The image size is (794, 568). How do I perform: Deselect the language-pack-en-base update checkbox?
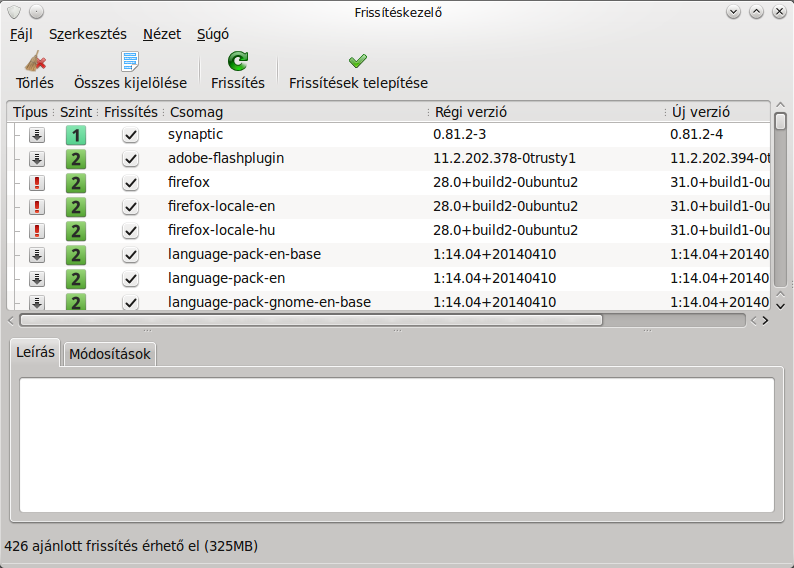[x=131, y=255]
